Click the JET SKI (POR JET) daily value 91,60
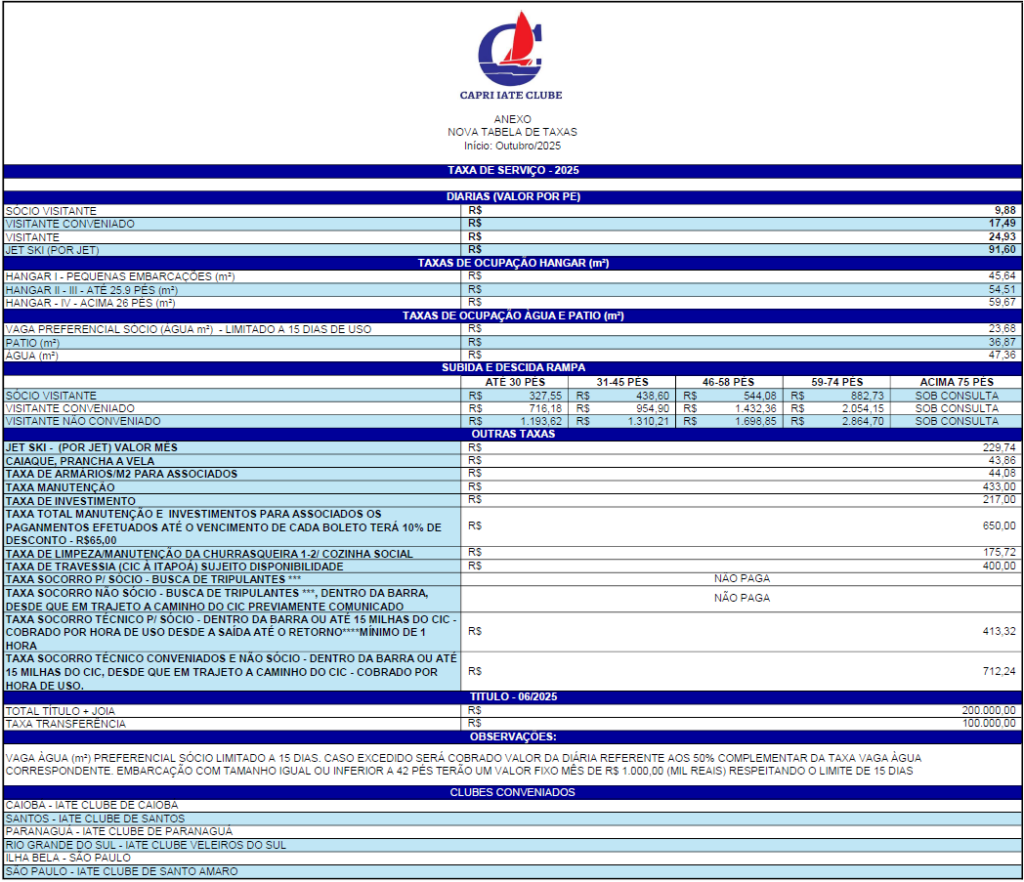The image size is (1024, 882). click(1000, 250)
